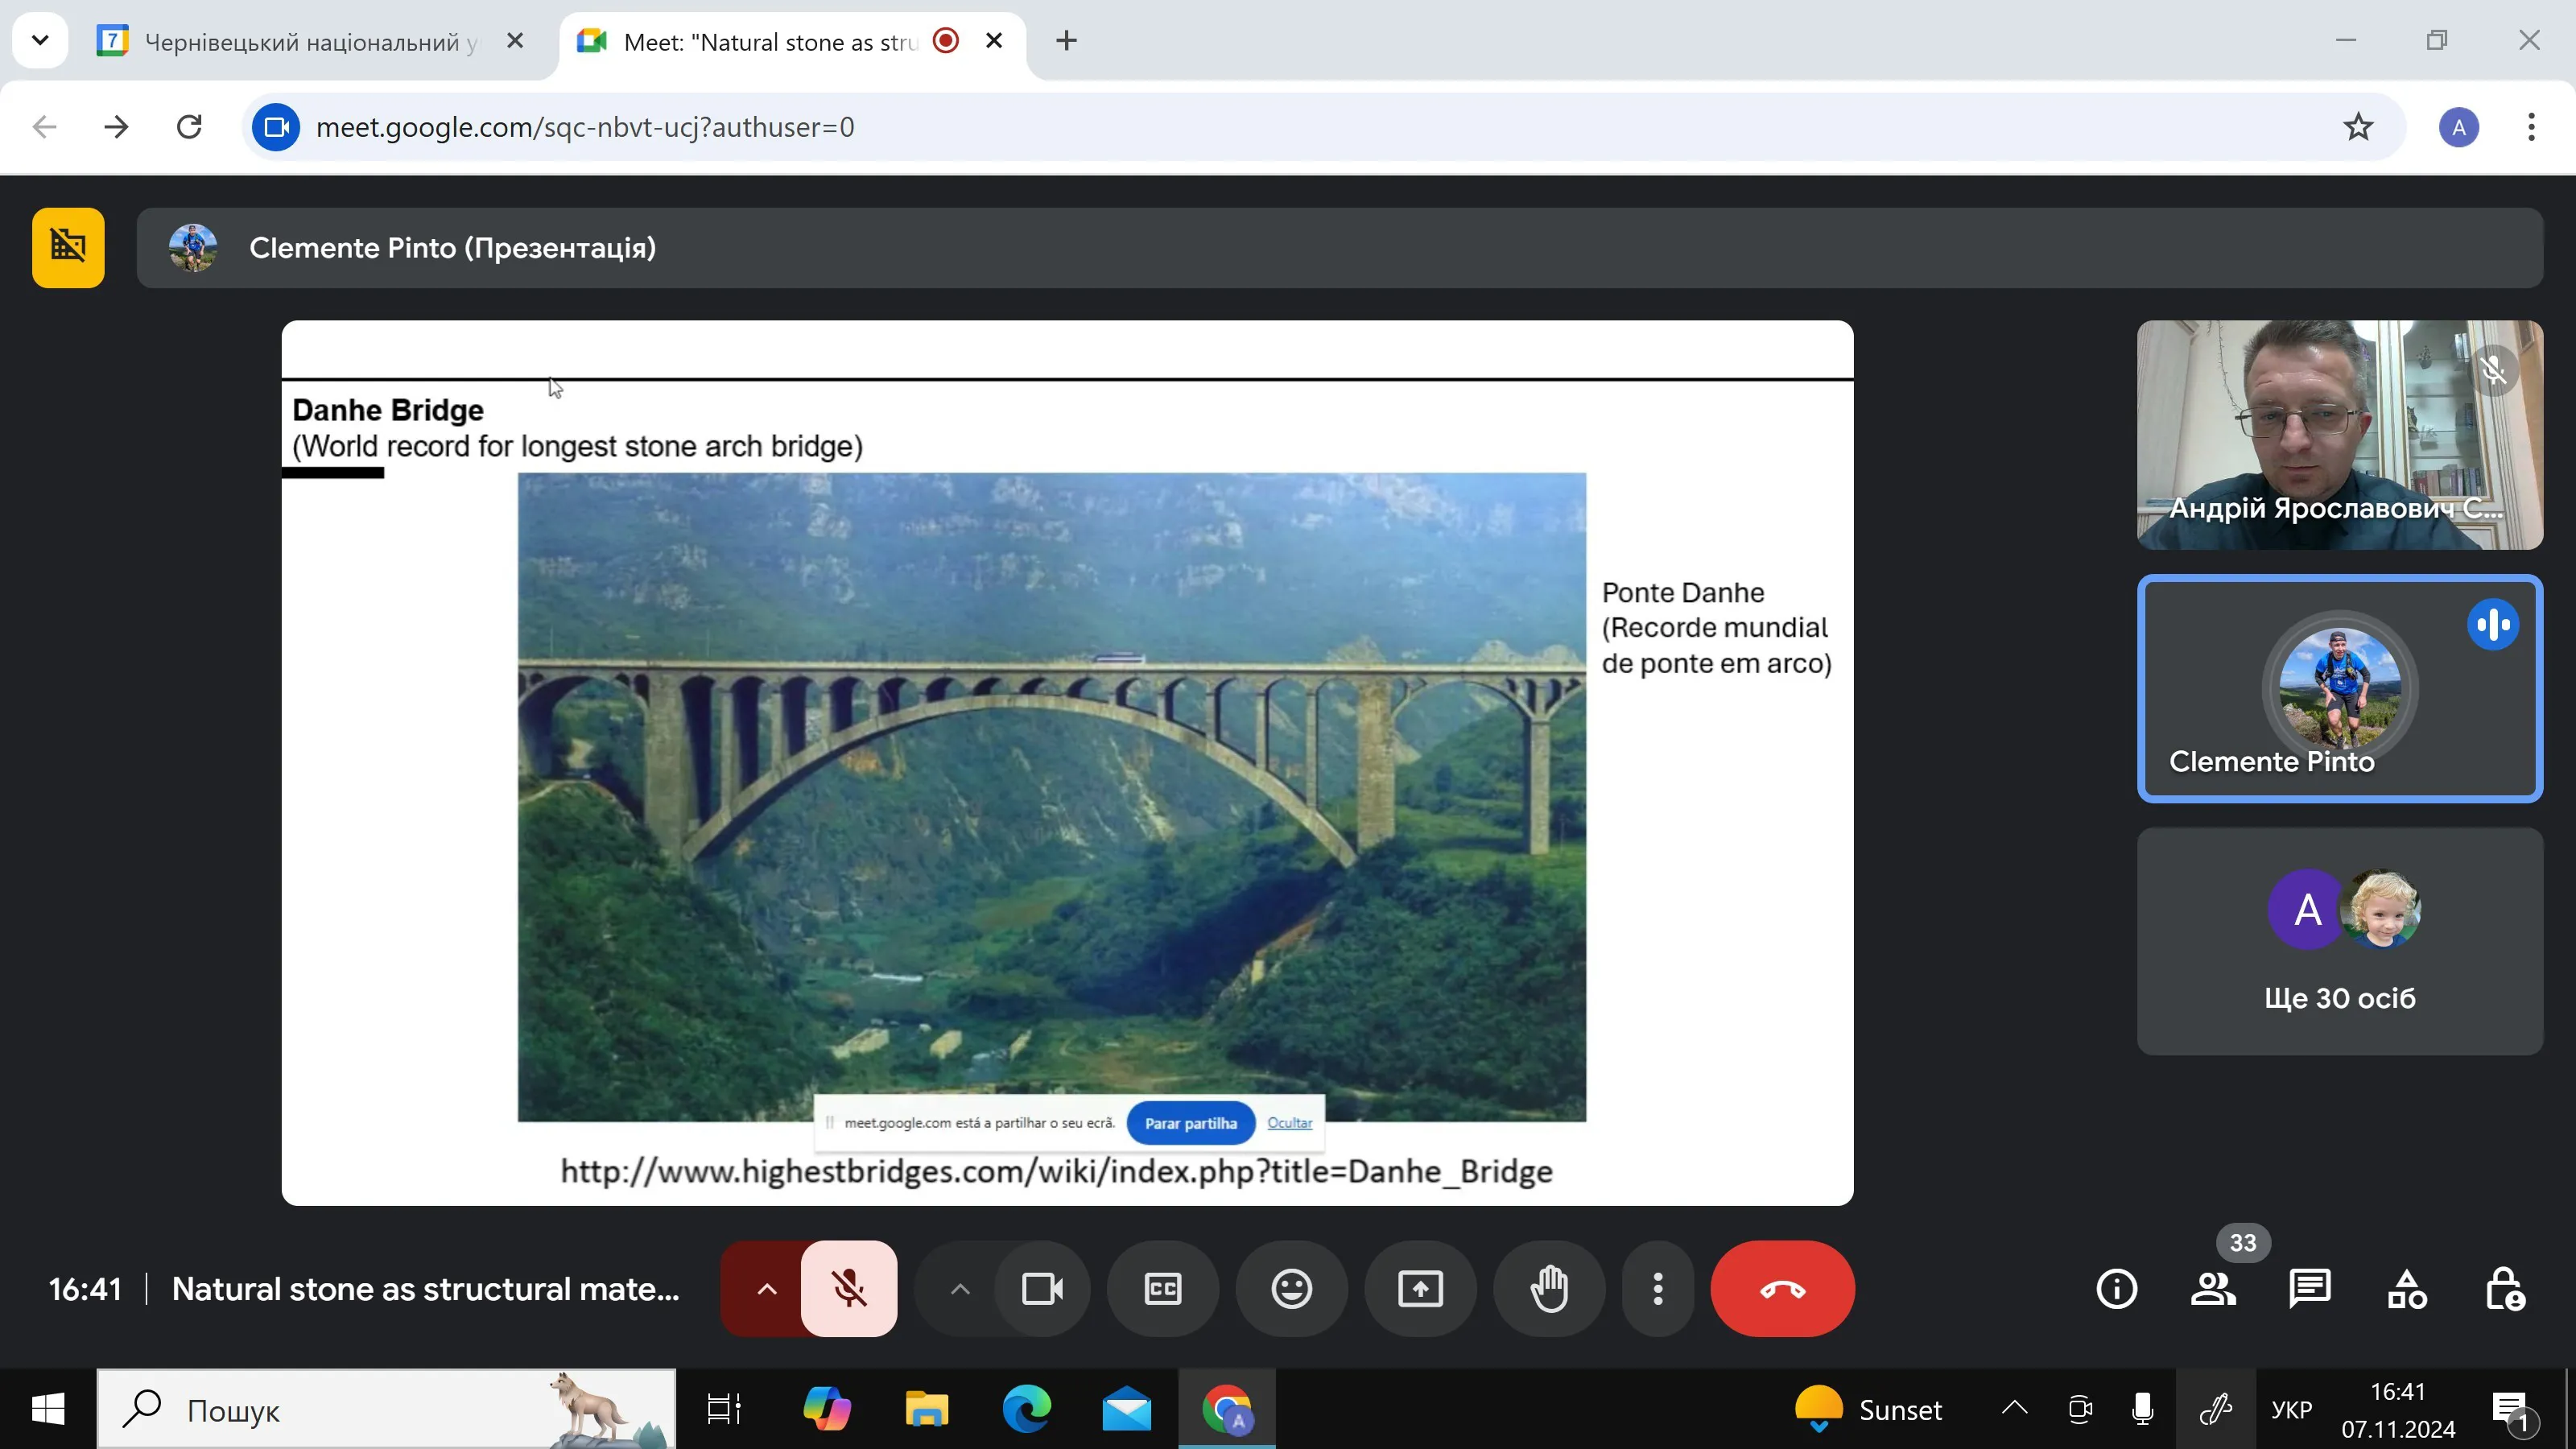Expand audio settings arrow beside microphone
2576x1449 pixels.
point(766,1289)
